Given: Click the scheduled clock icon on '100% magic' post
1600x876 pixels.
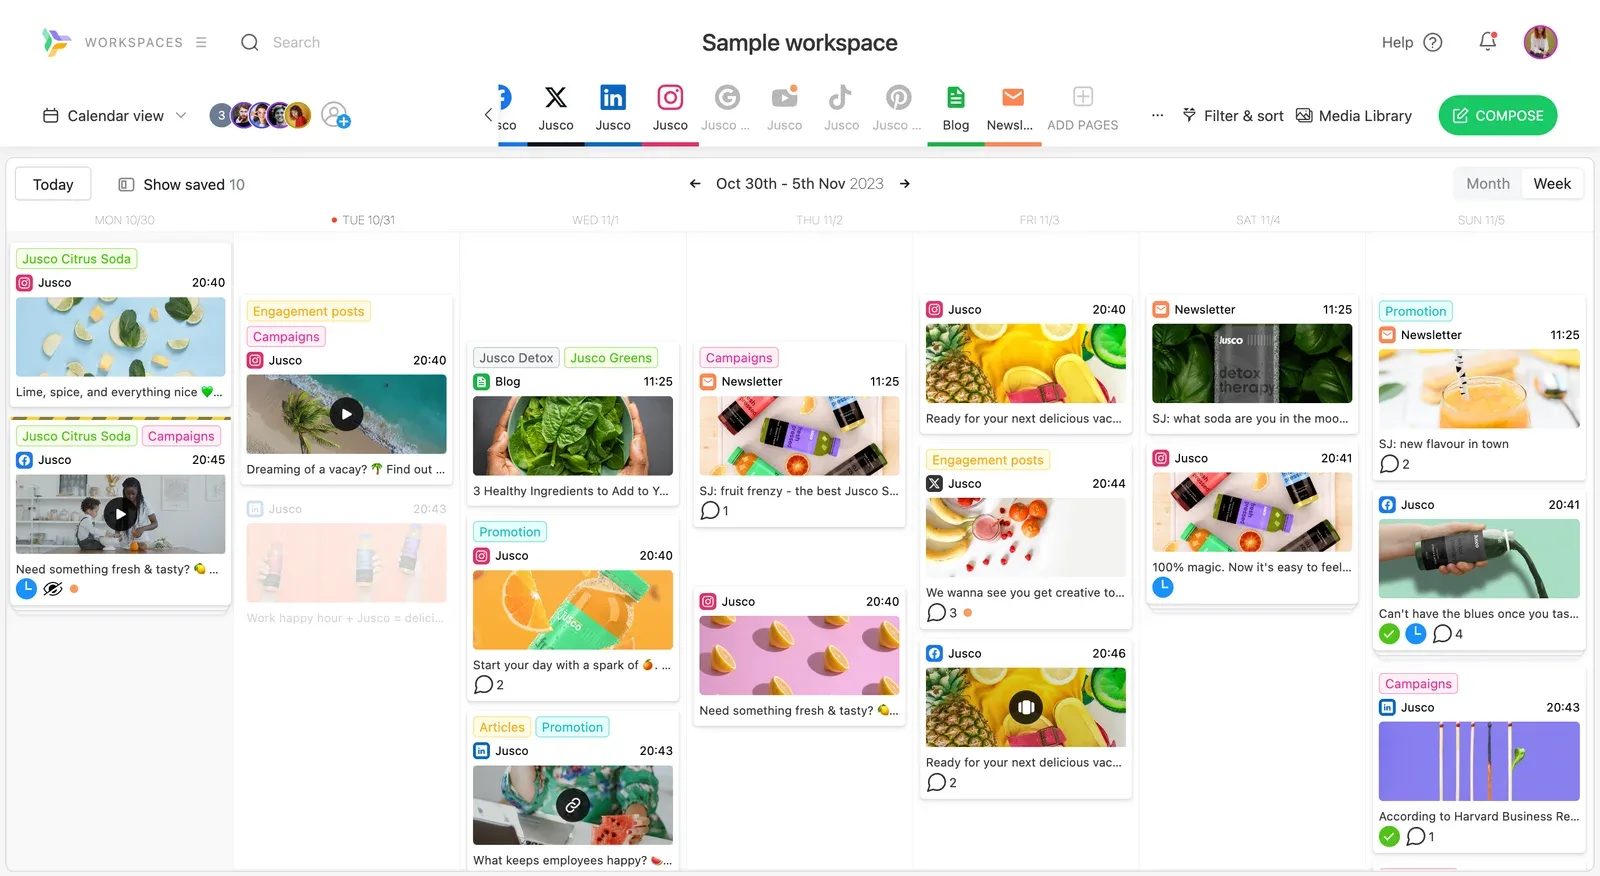Looking at the screenshot, I should (x=1163, y=587).
